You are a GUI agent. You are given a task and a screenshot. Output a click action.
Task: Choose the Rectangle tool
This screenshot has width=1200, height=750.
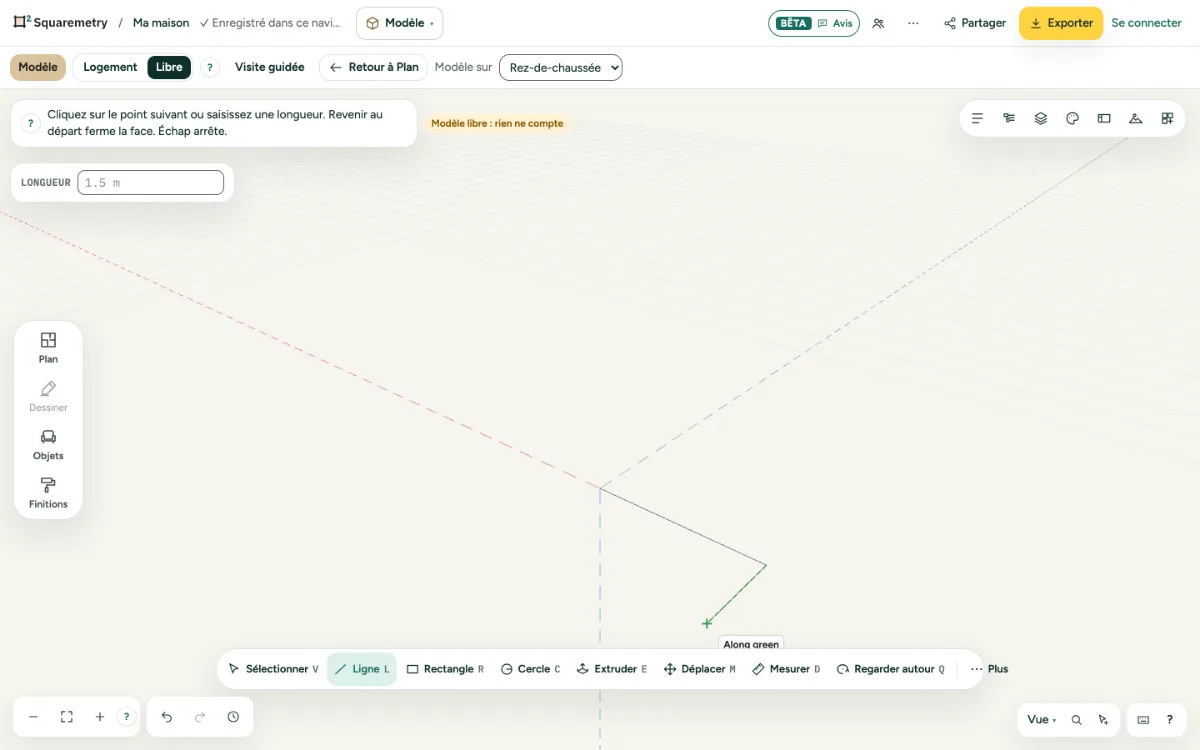tap(445, 669)
